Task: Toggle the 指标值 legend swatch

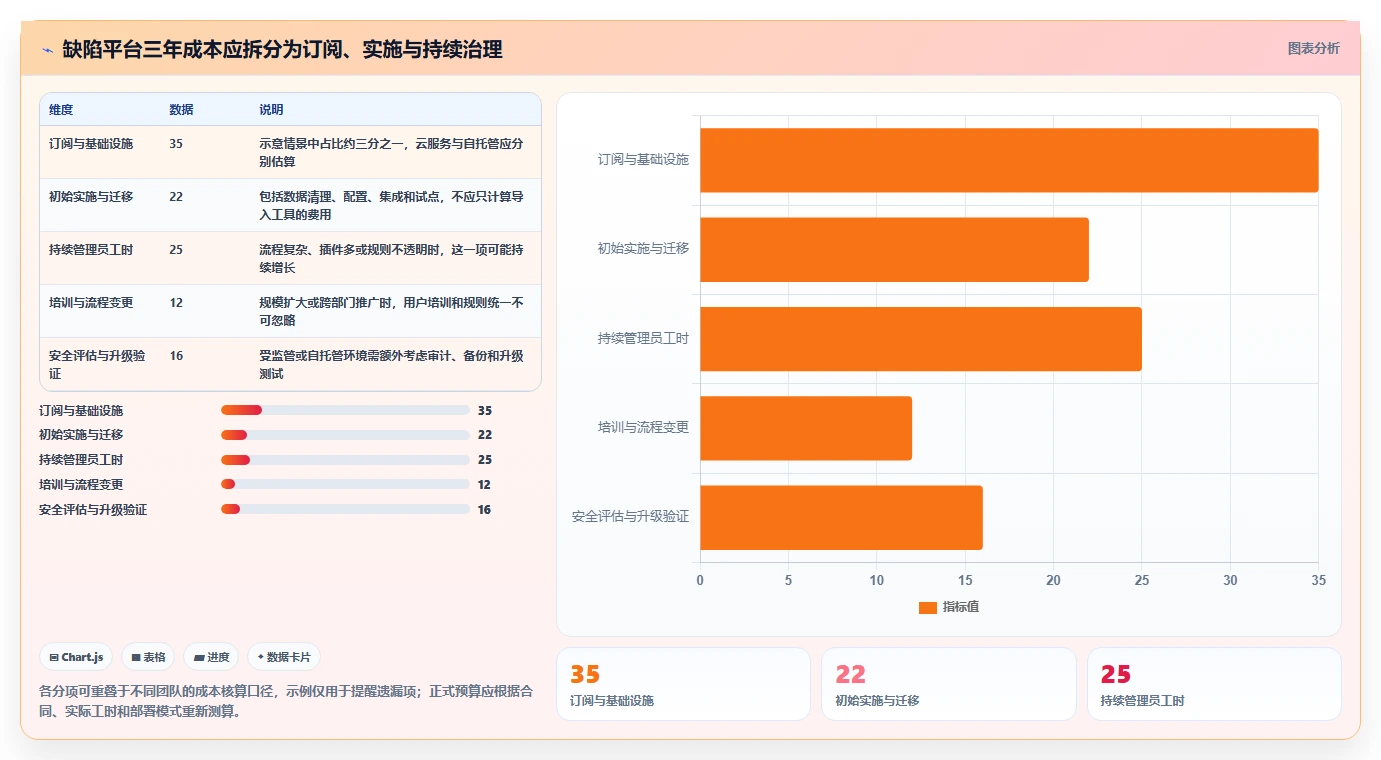Action: pyautogui.click(x=927, y=607)
